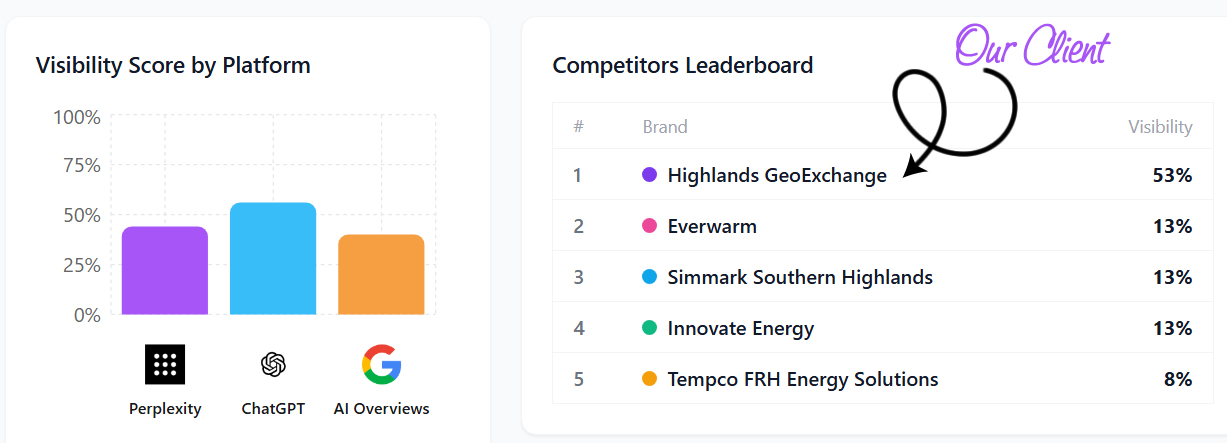Open Simmark Southern Highlands brand entry
Screen dimensions: 1227x443
[800, 278]
